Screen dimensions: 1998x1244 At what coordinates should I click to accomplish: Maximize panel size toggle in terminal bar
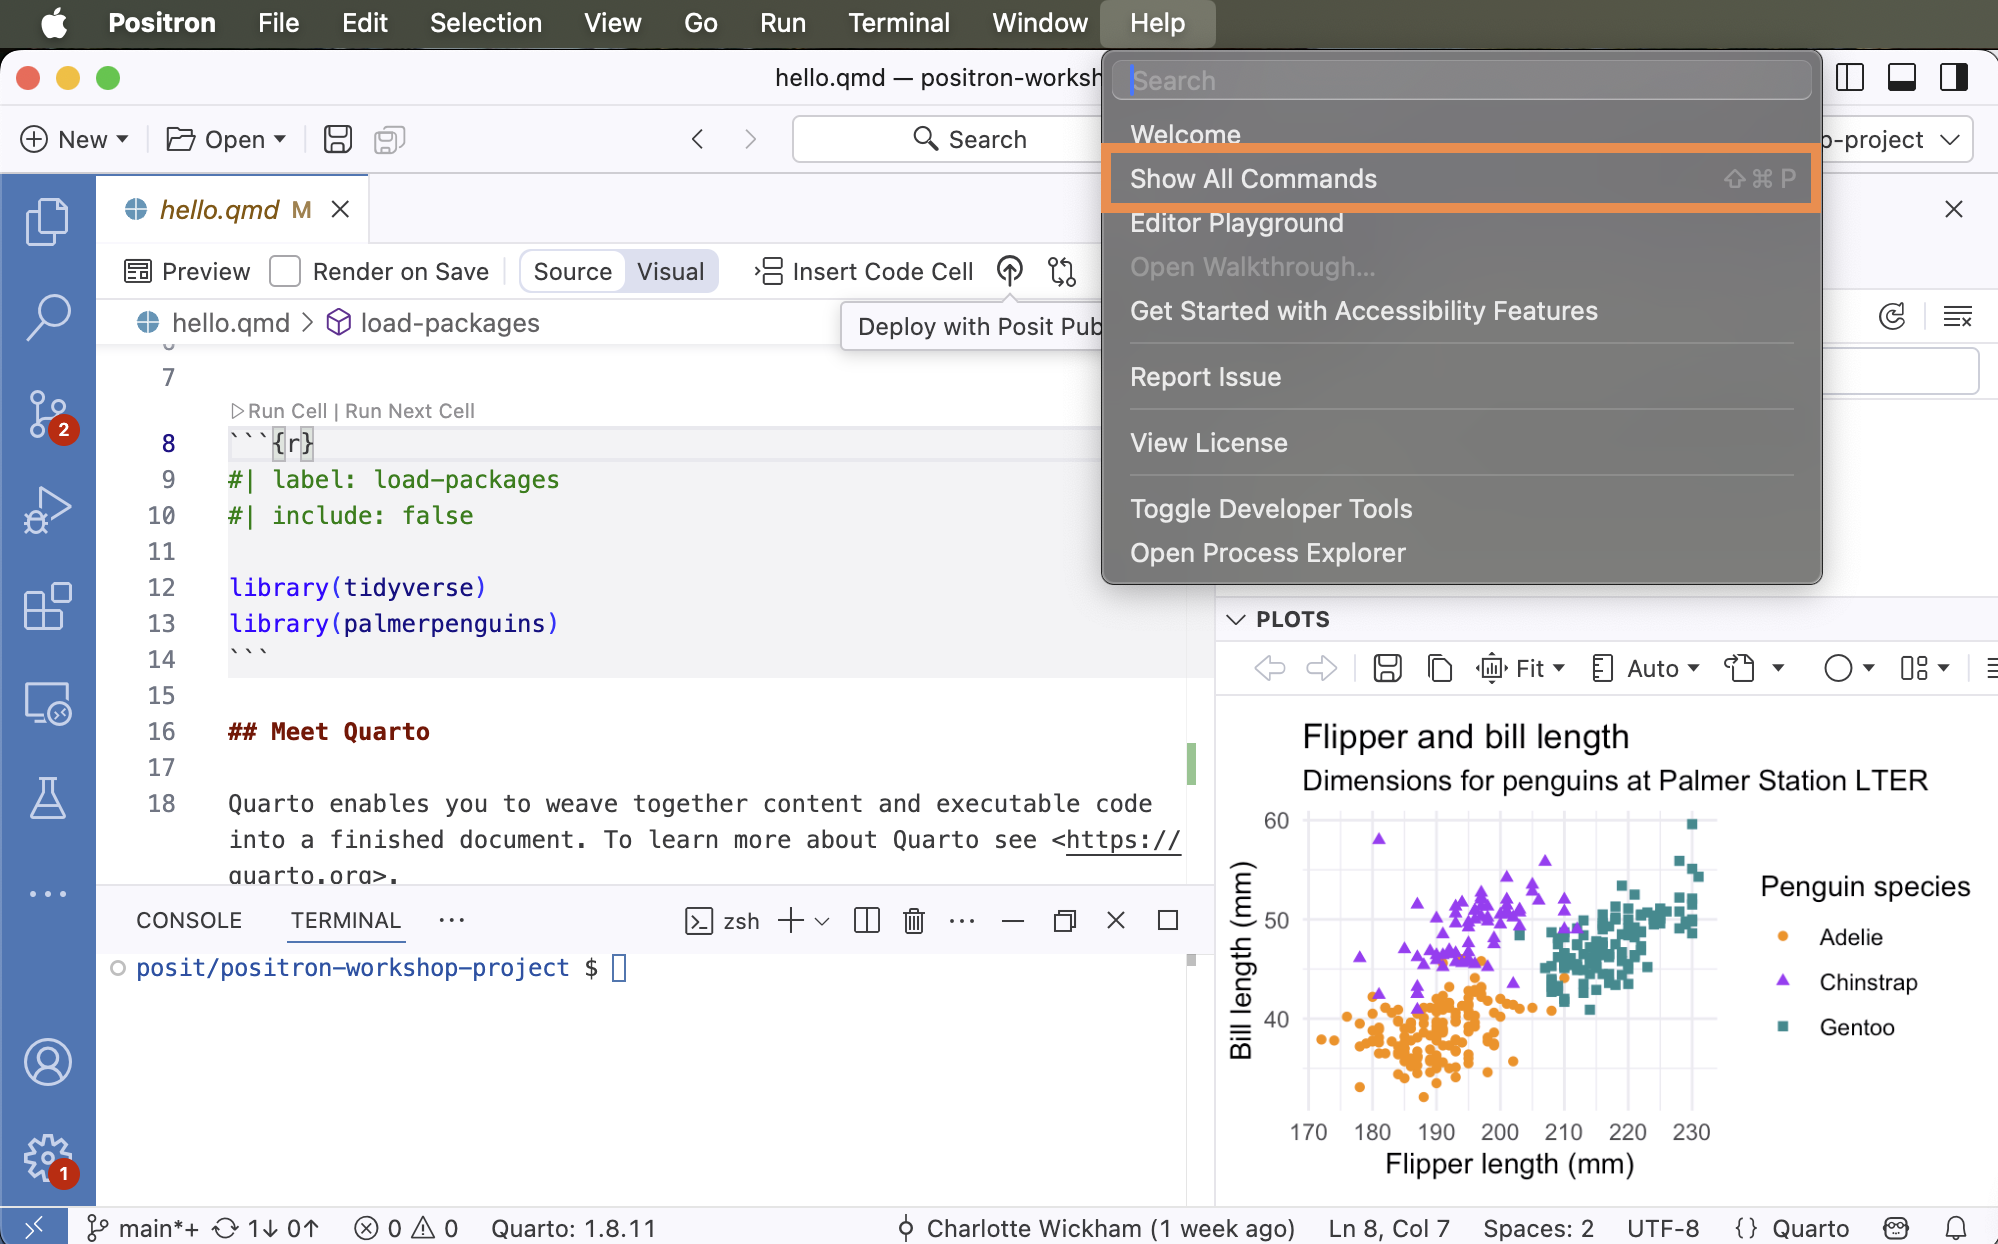tap(1167, 920)
